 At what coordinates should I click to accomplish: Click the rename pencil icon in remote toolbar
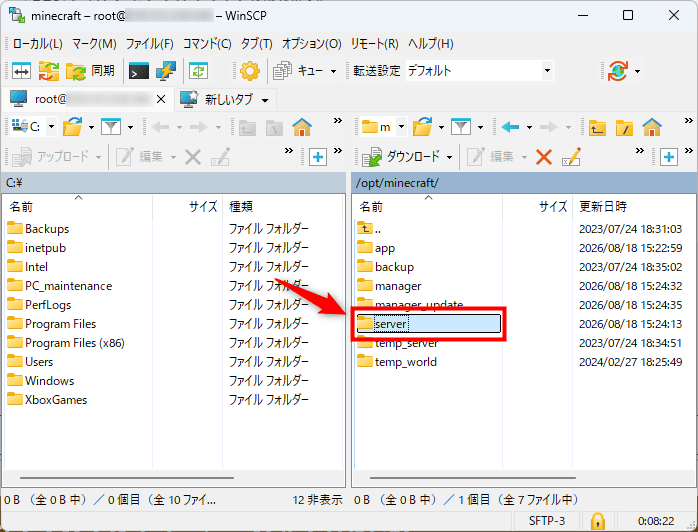click(x=571, y=157)
